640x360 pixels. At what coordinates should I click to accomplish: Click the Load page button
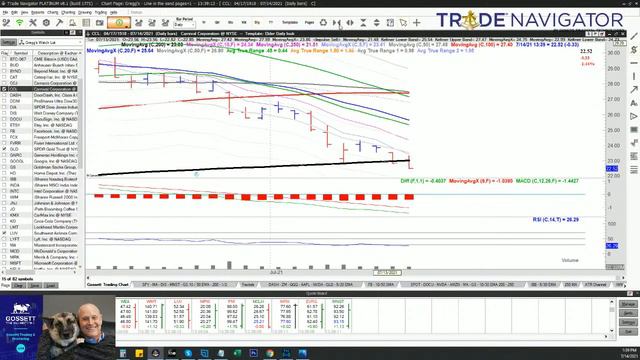pyautogui.click(x=50, y=286)
